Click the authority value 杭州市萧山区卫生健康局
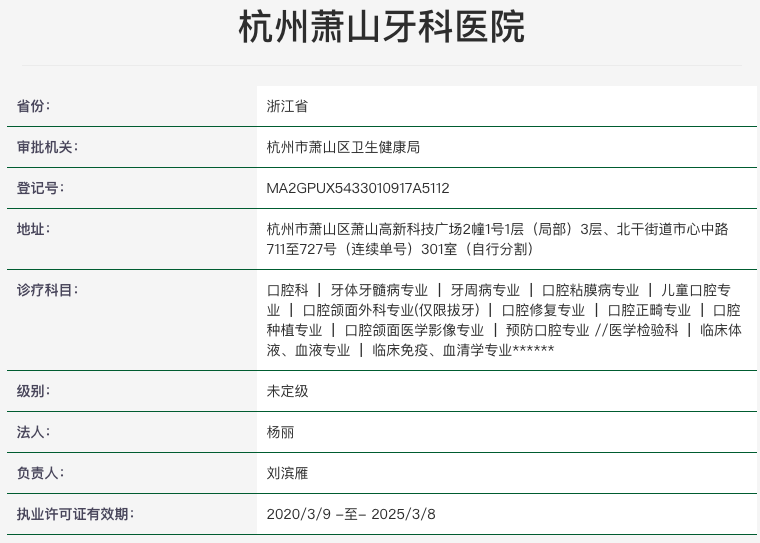 pos(343,147)
